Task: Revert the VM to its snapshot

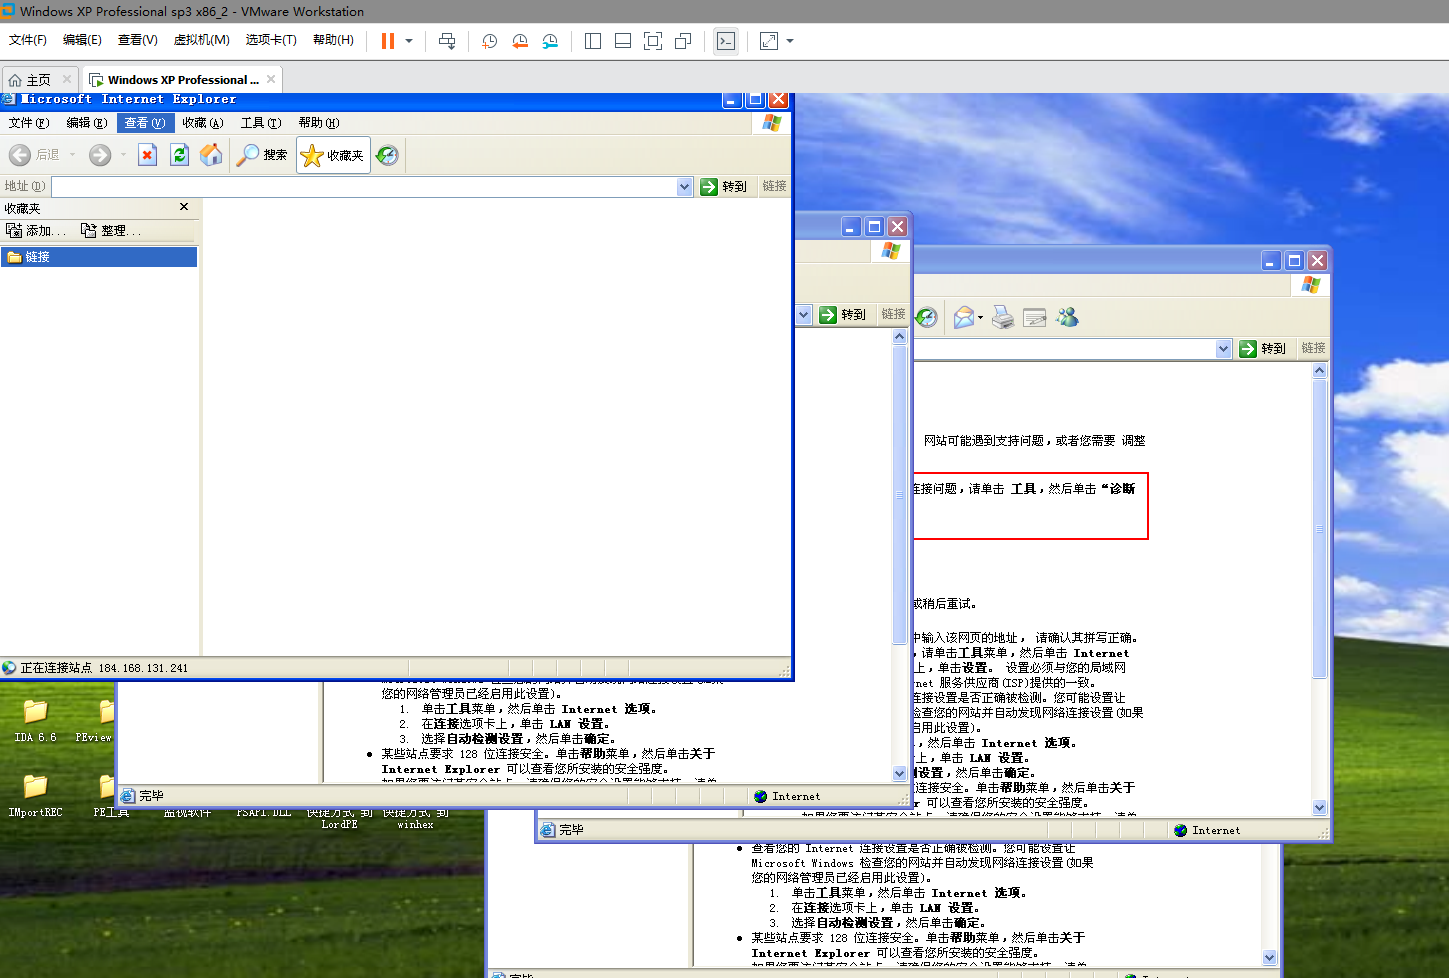Action: coord(520,41)
